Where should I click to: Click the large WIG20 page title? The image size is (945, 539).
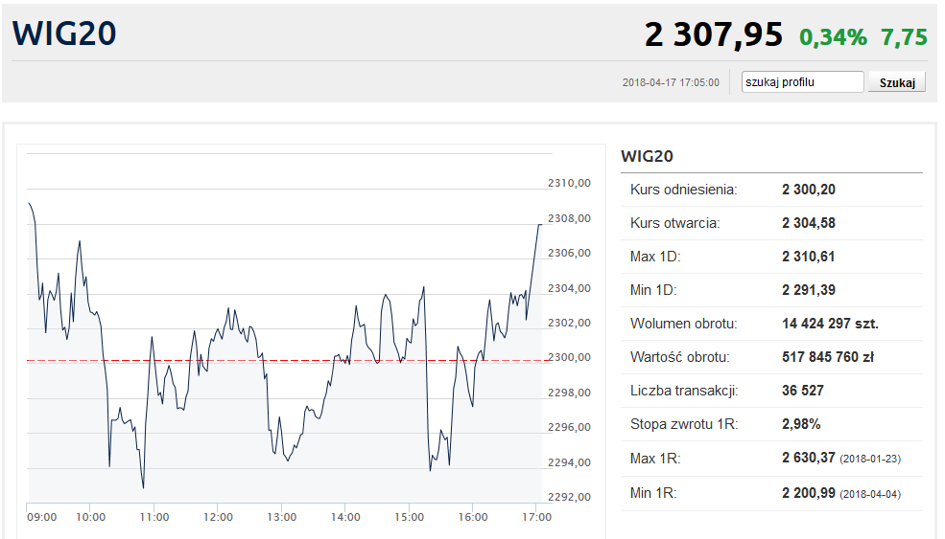tap(65, 33)
